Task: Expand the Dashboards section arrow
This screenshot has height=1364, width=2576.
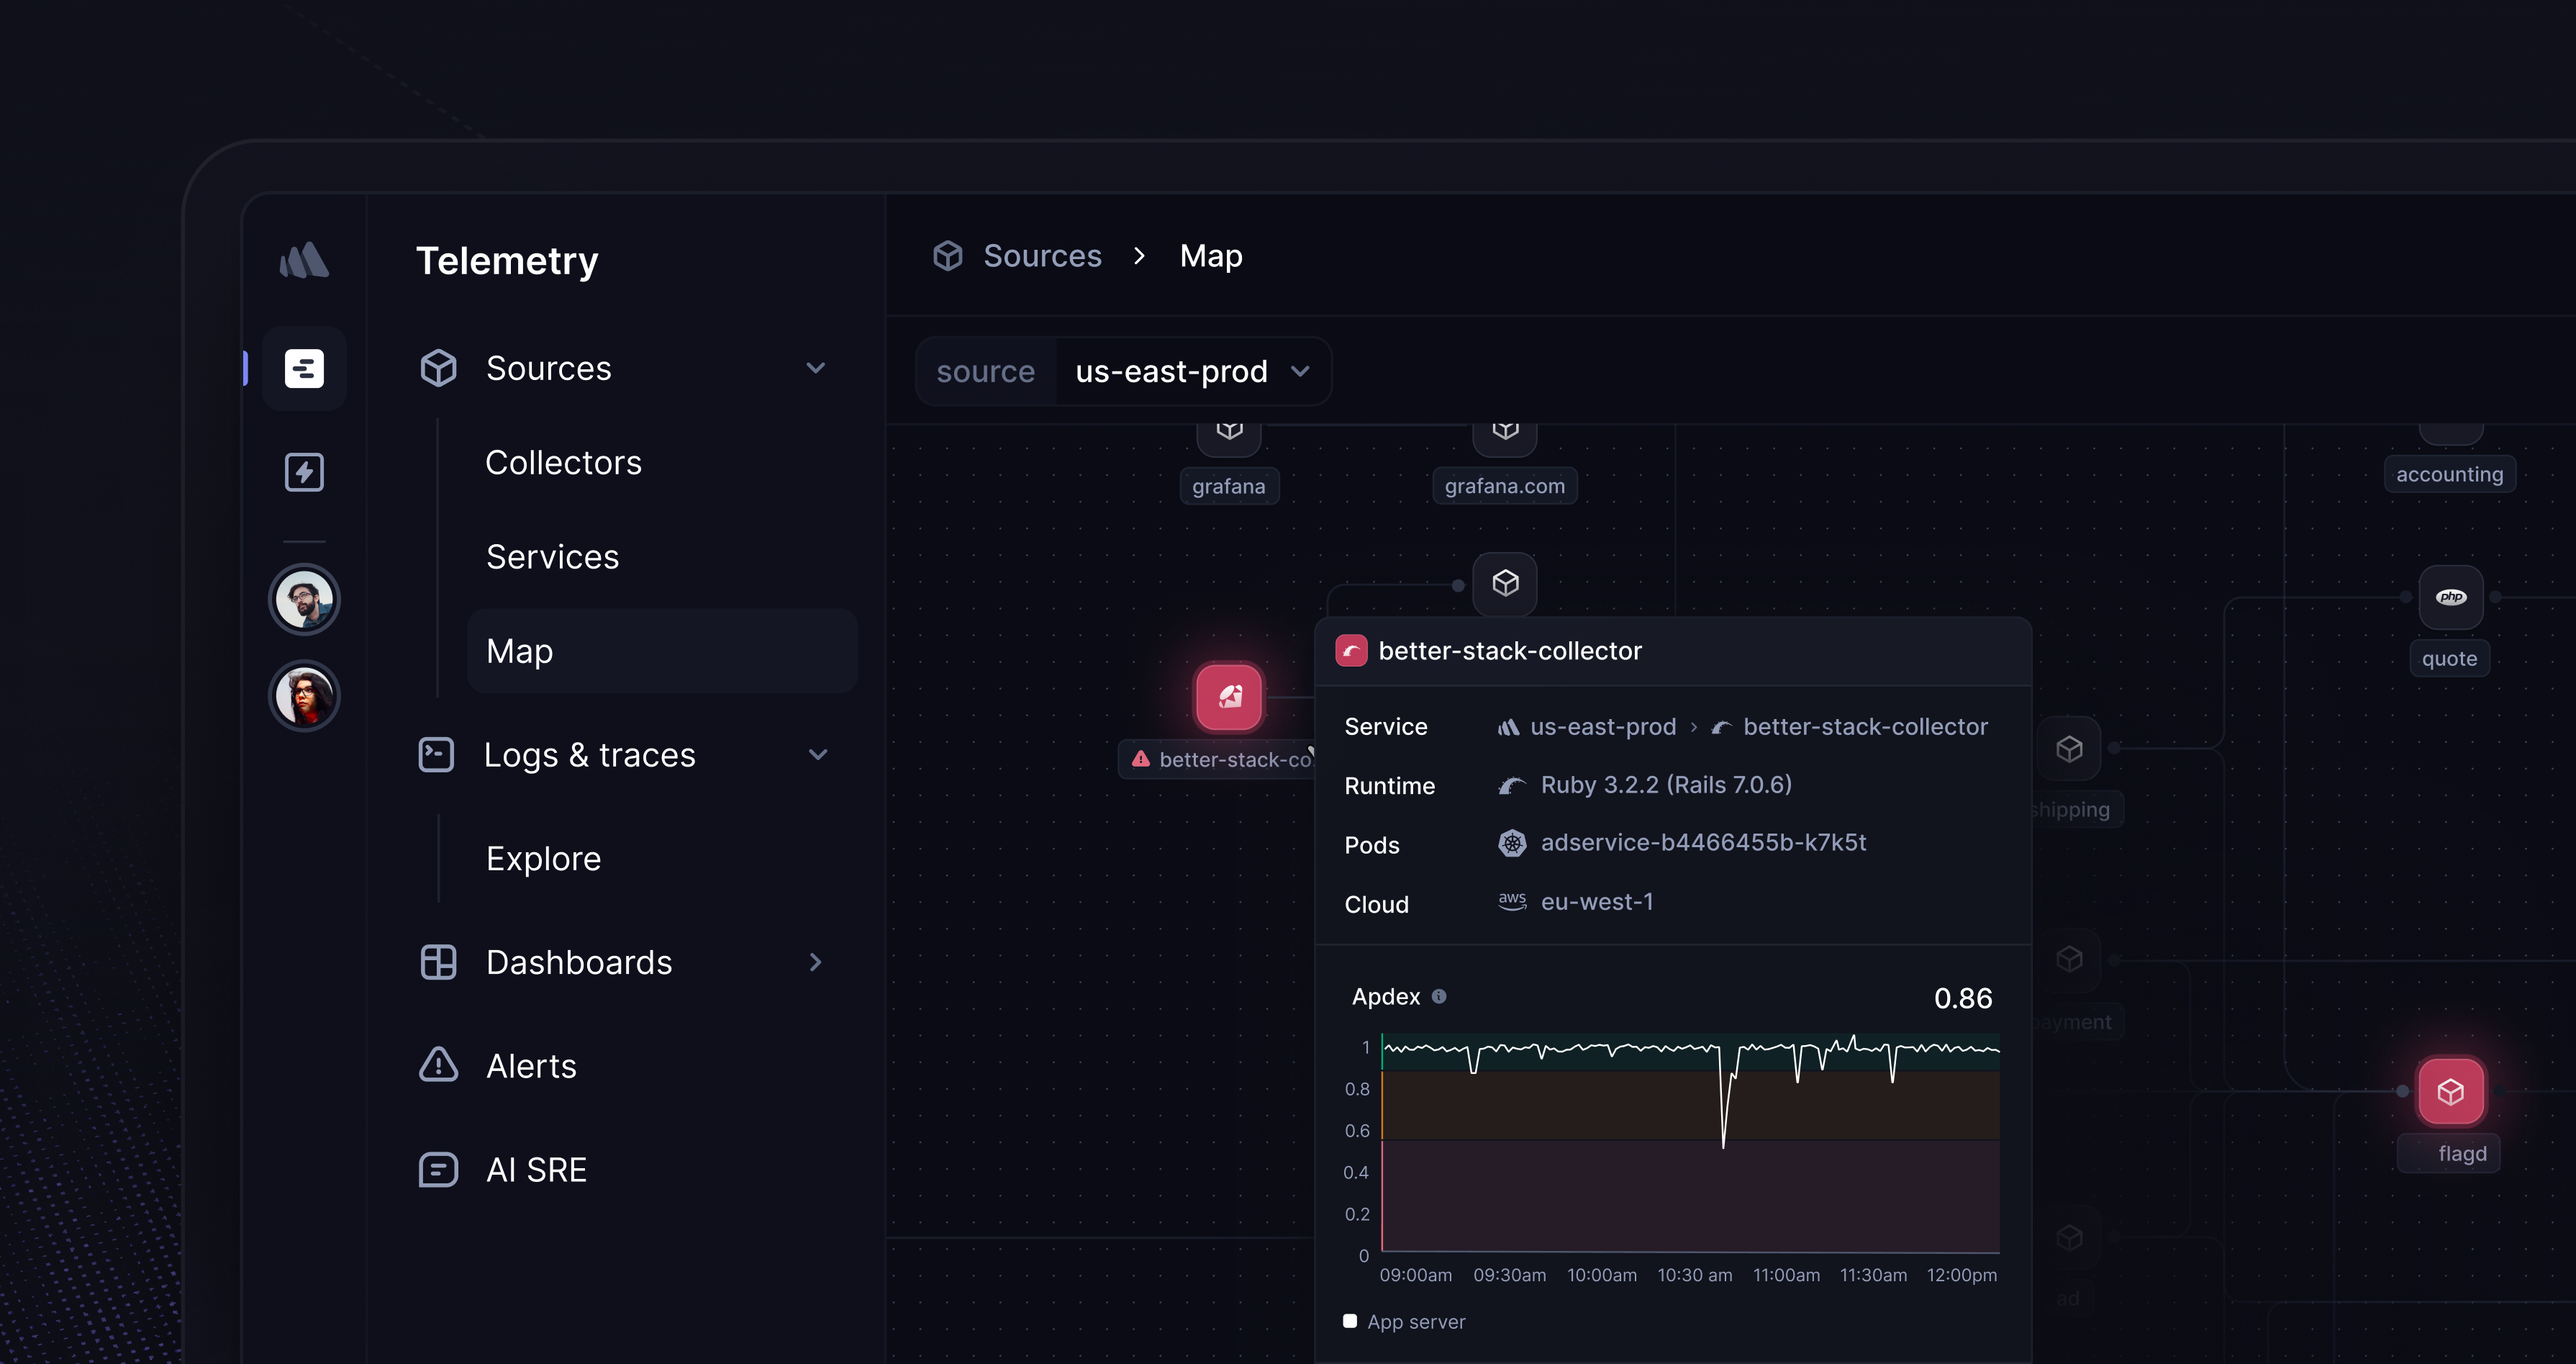Action: 816,962
